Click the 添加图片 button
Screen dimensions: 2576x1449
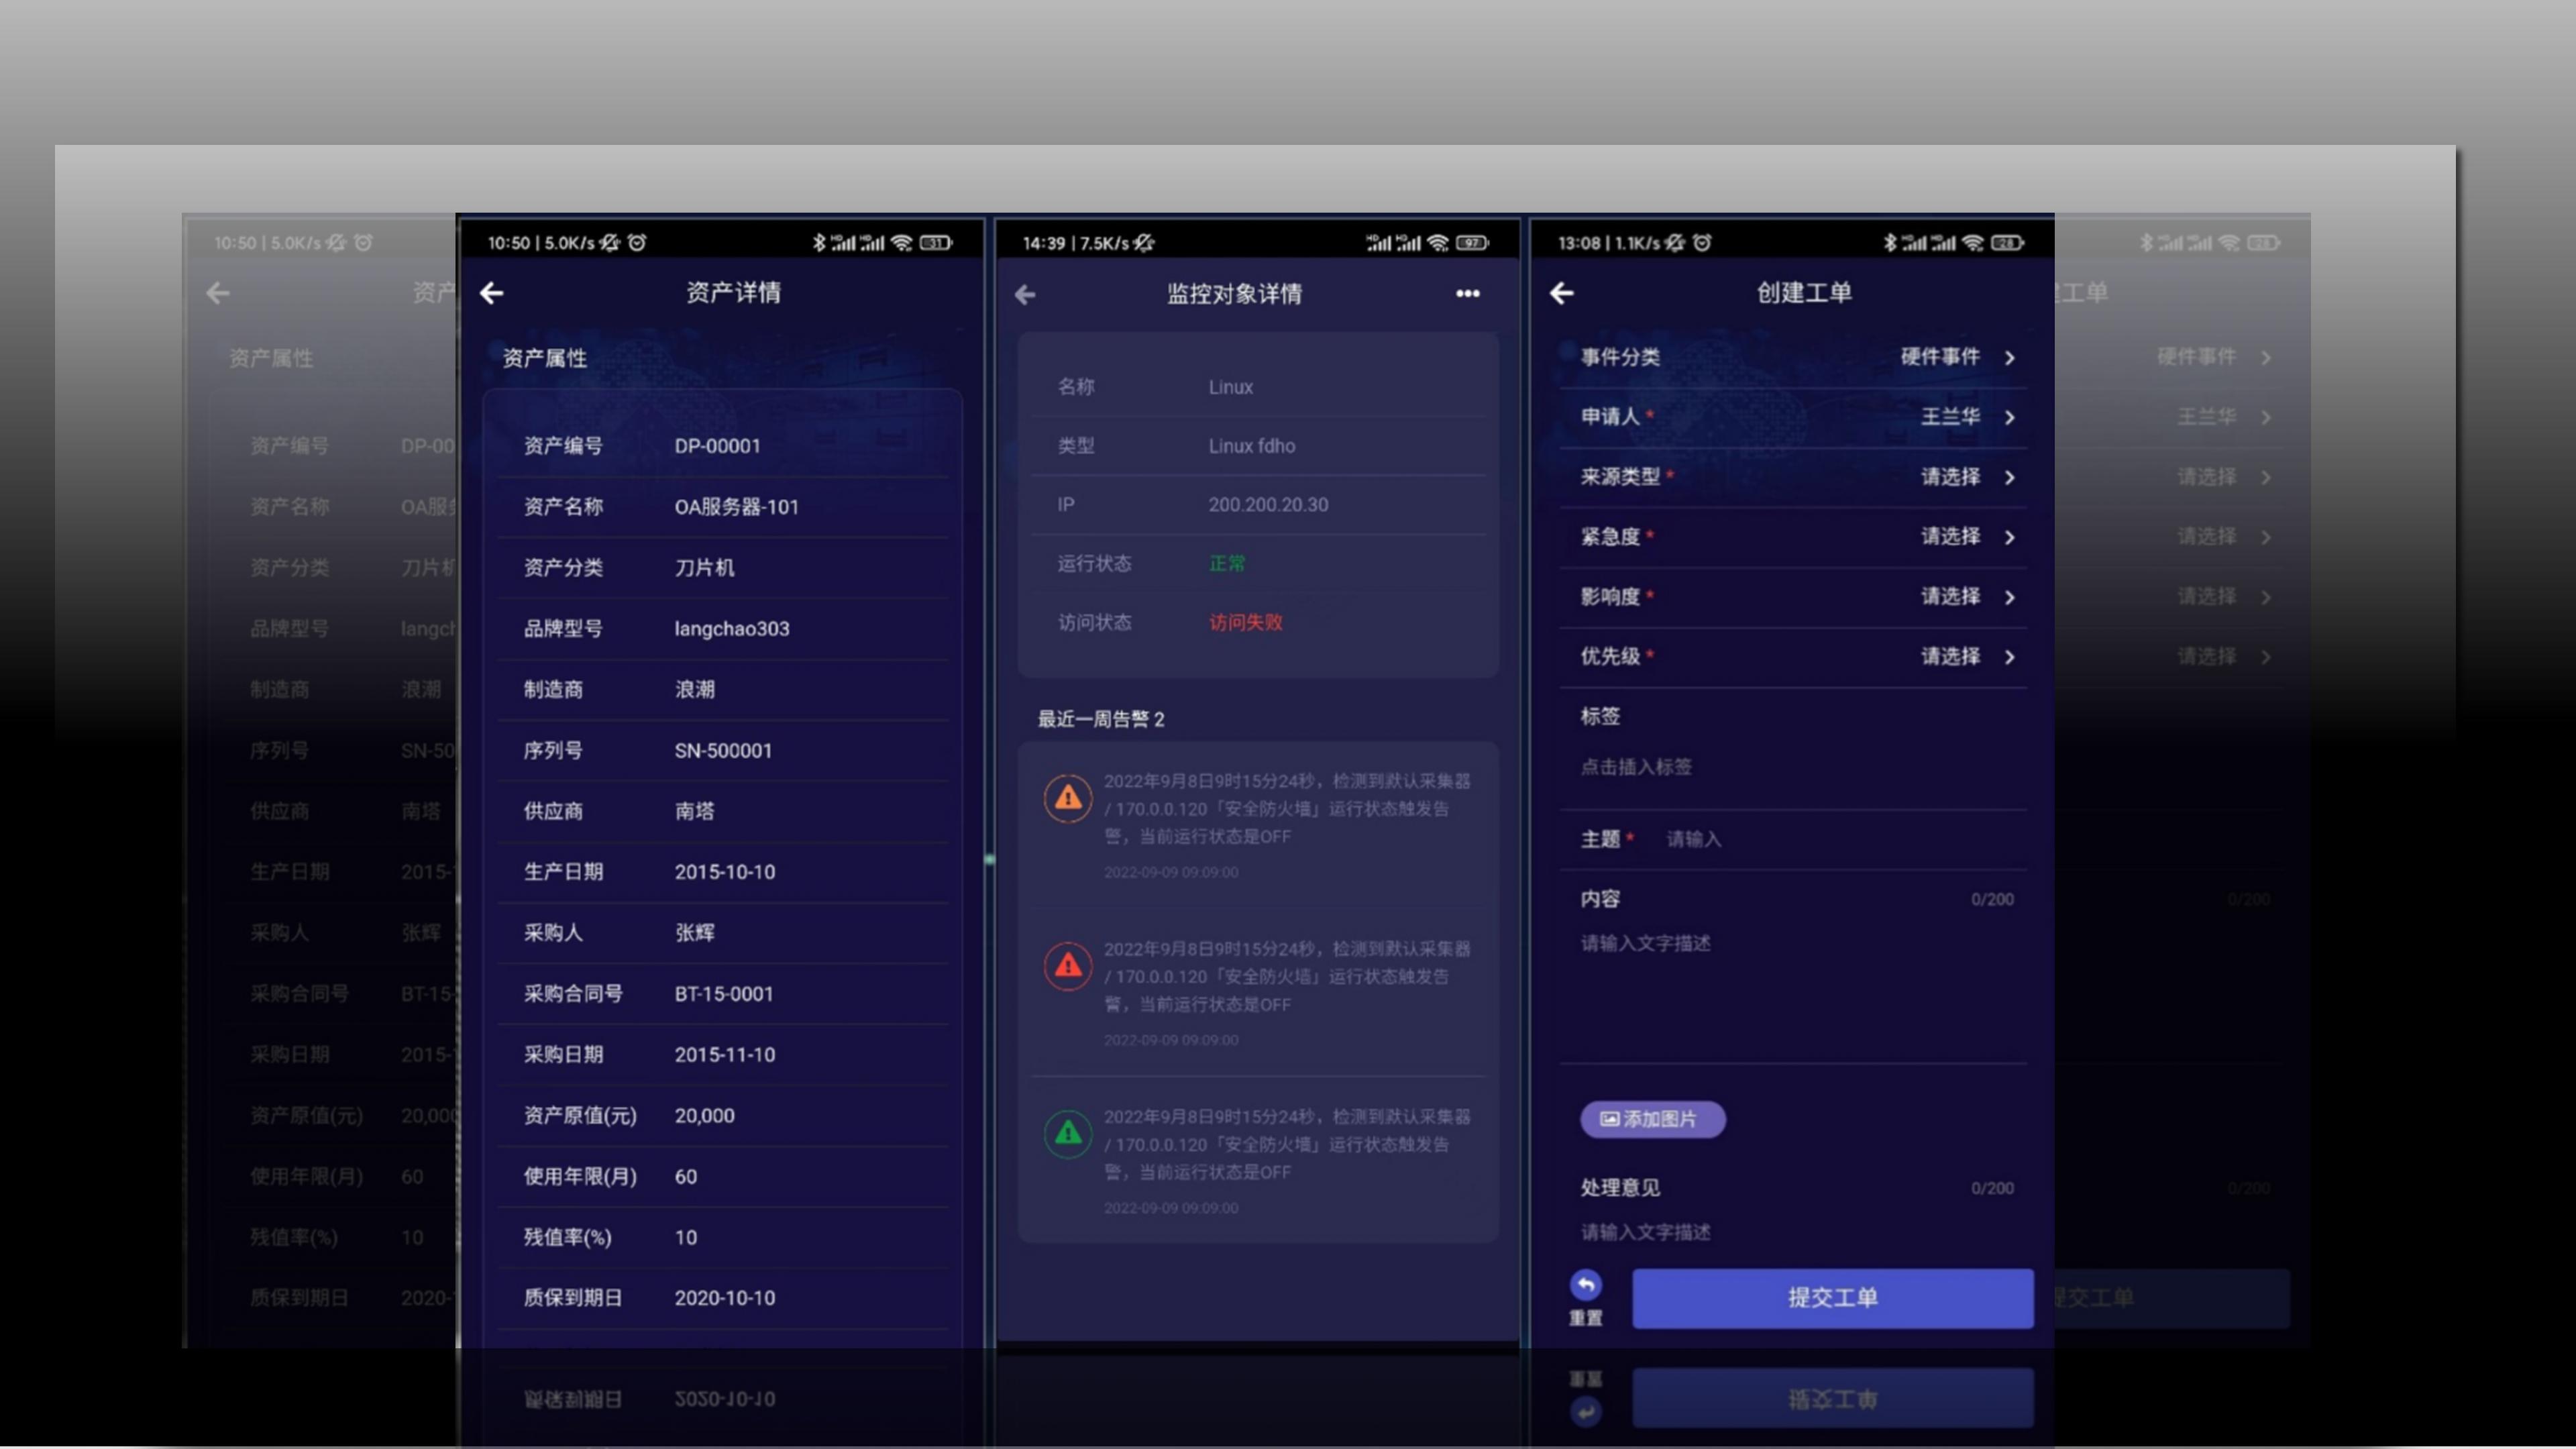pyautogui.click(x=1652, y=1119)
